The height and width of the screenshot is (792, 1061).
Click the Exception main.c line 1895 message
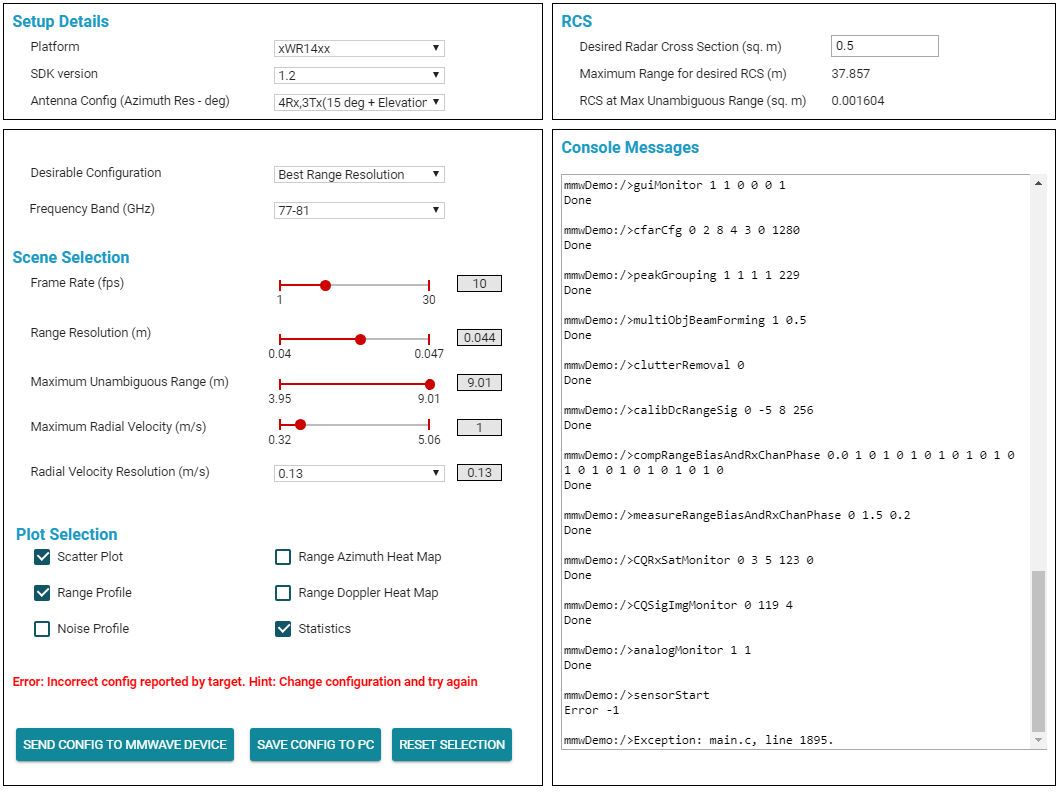tap(698, 740)
